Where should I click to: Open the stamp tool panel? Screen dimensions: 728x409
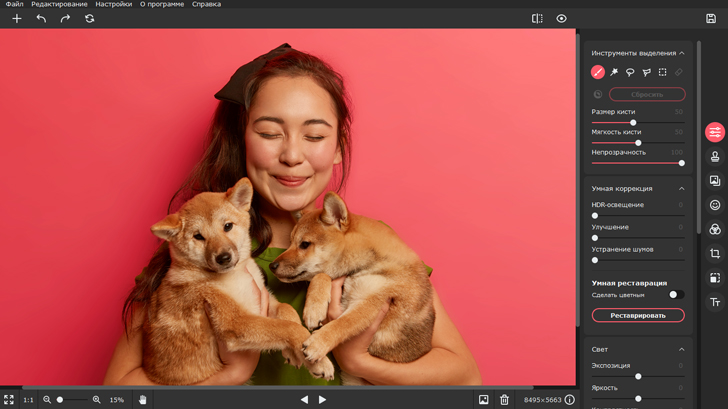[x=715, y=157]
